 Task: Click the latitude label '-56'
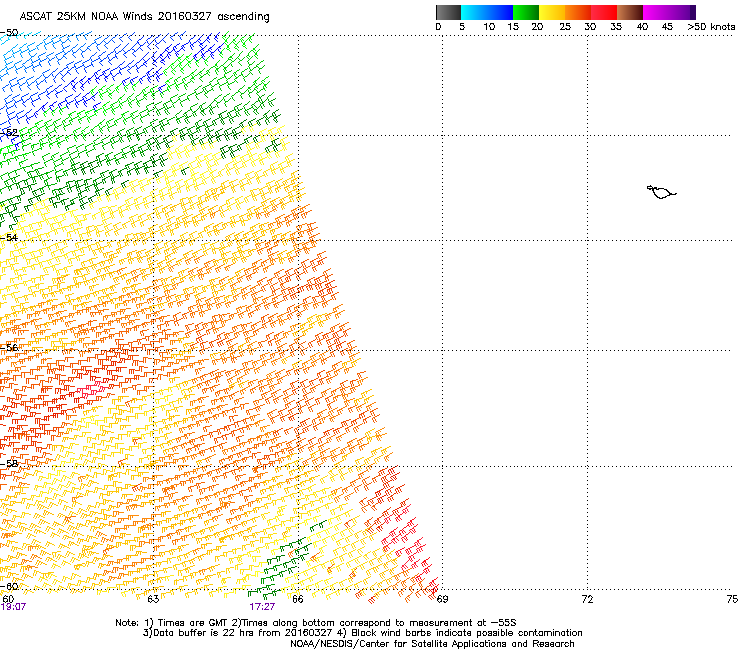pos(9,348)
